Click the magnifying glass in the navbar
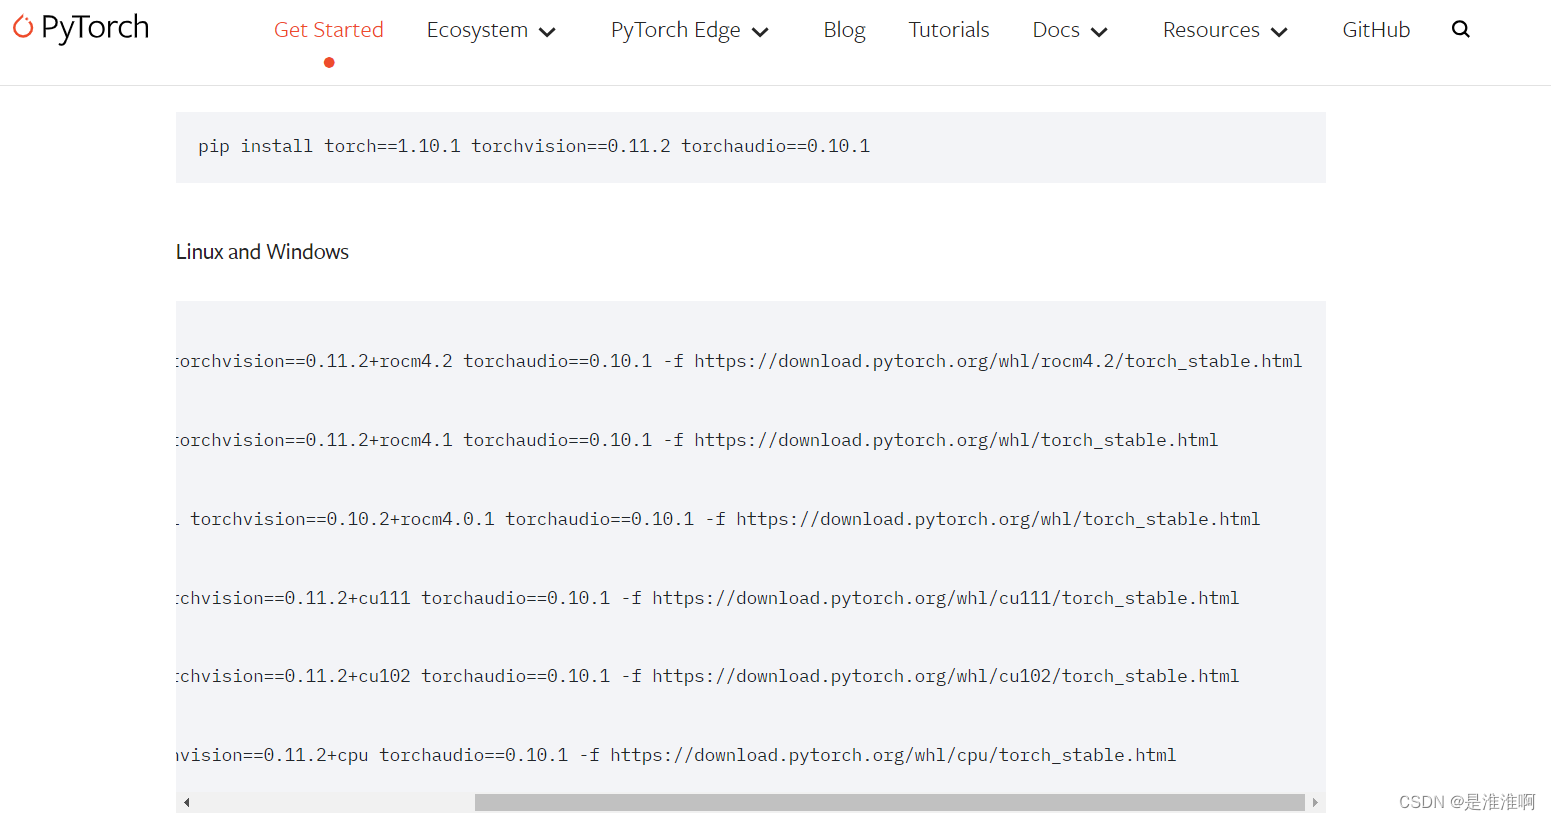 (x=1461, y=29)
